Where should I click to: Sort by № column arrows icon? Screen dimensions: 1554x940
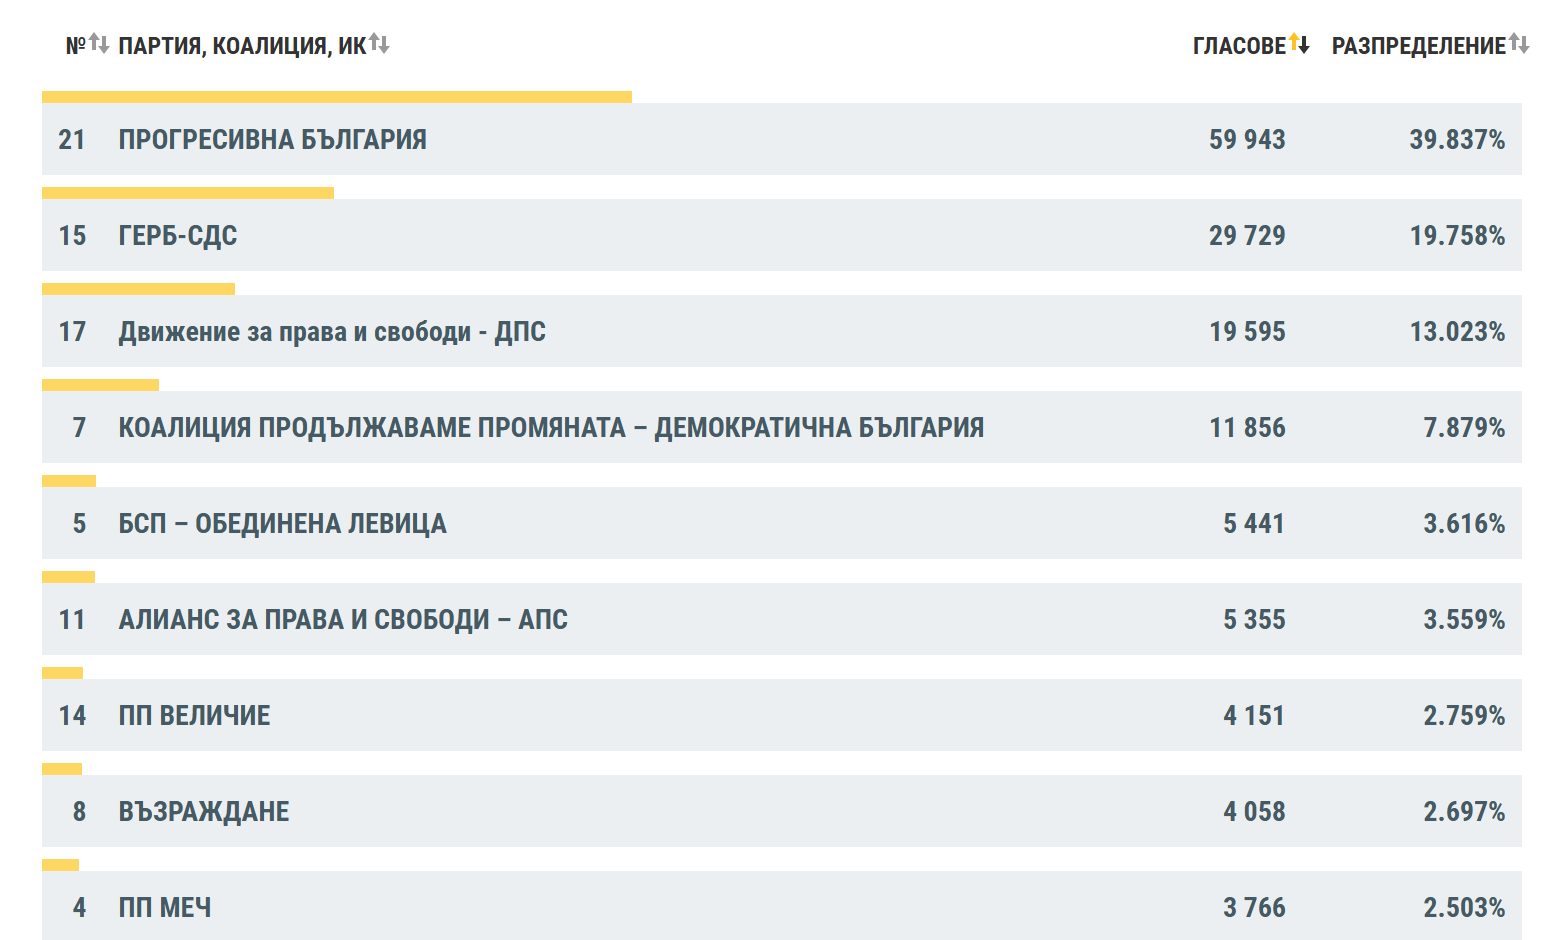99,44
